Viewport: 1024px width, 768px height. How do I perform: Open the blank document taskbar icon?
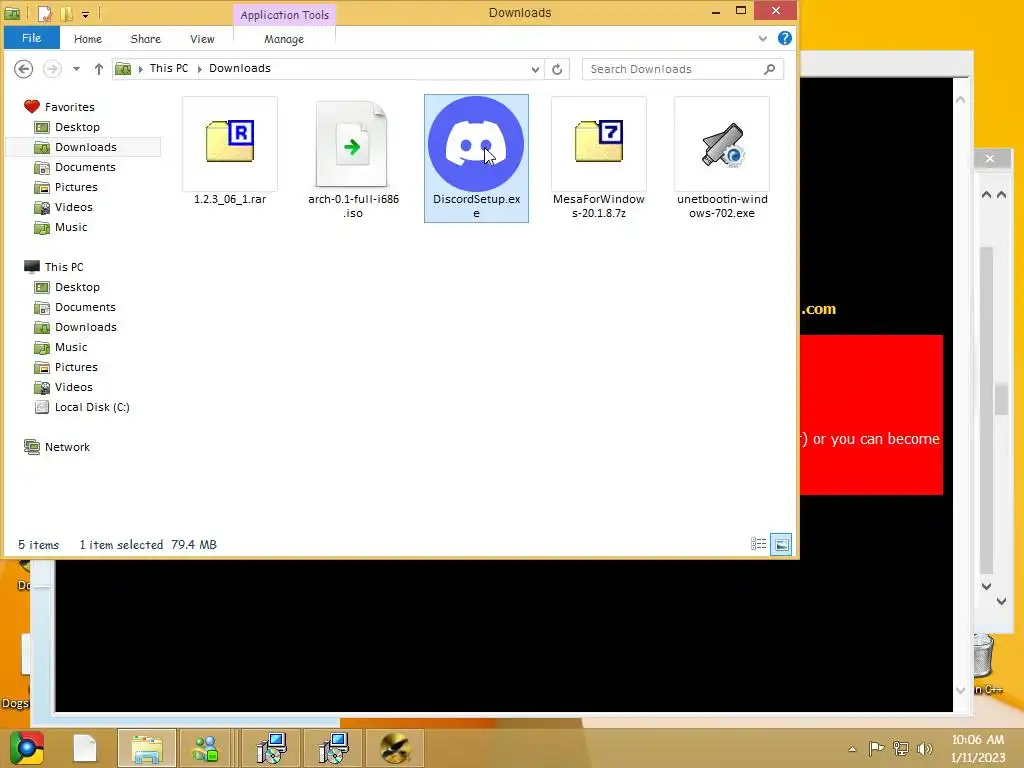click(85, 748)
